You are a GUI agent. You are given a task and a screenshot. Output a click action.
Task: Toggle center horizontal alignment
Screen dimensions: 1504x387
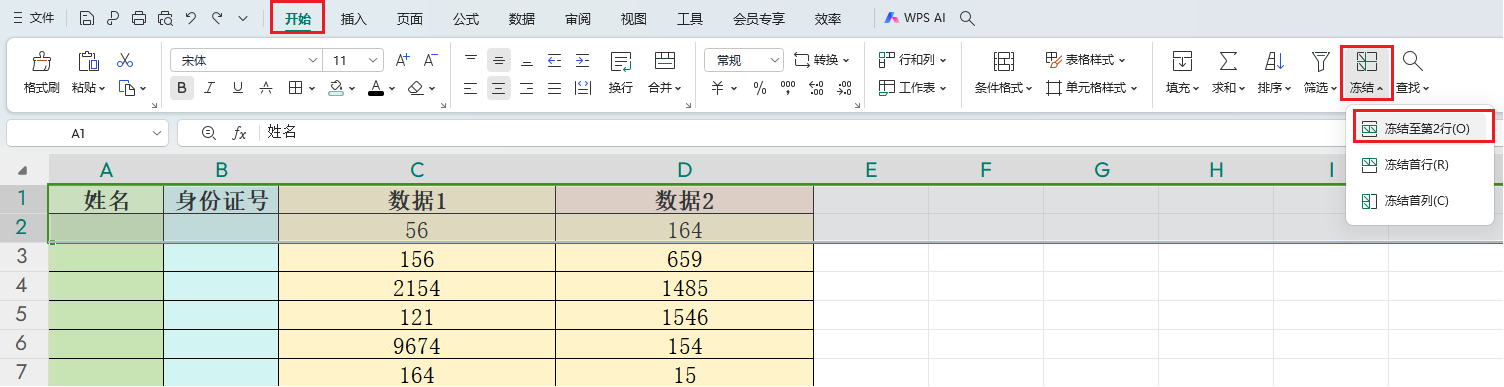click(x=499, y=88)
